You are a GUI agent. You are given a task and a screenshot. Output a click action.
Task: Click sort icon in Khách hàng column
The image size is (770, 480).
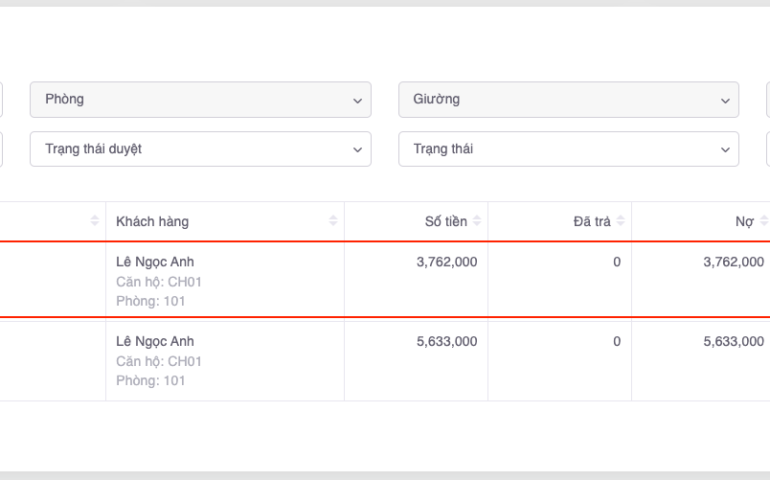point(333,221)
